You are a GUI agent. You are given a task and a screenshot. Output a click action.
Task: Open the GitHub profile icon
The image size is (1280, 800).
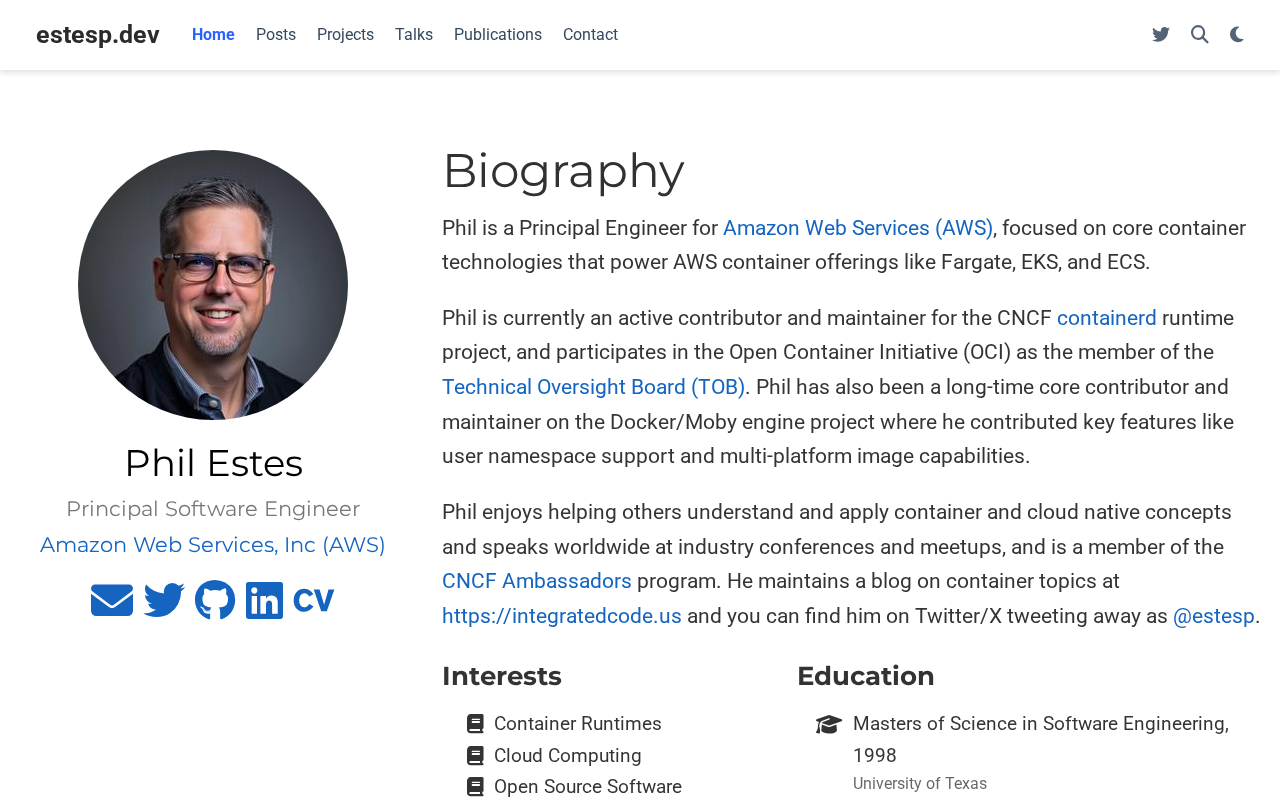click(x=215, y=600)
